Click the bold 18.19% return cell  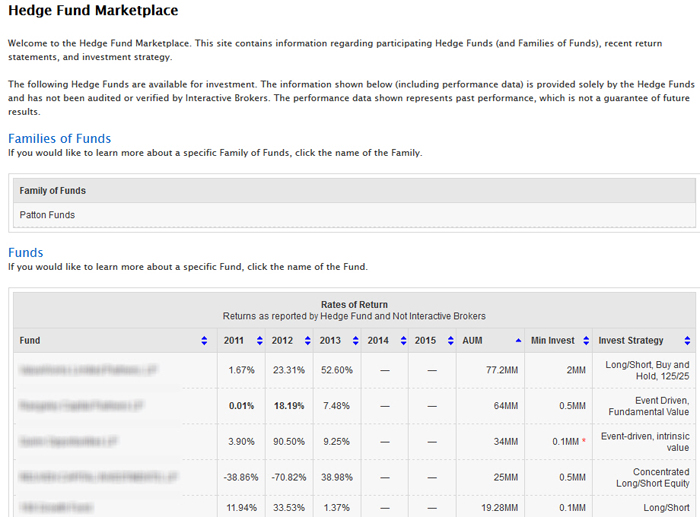tap(289, 406)
